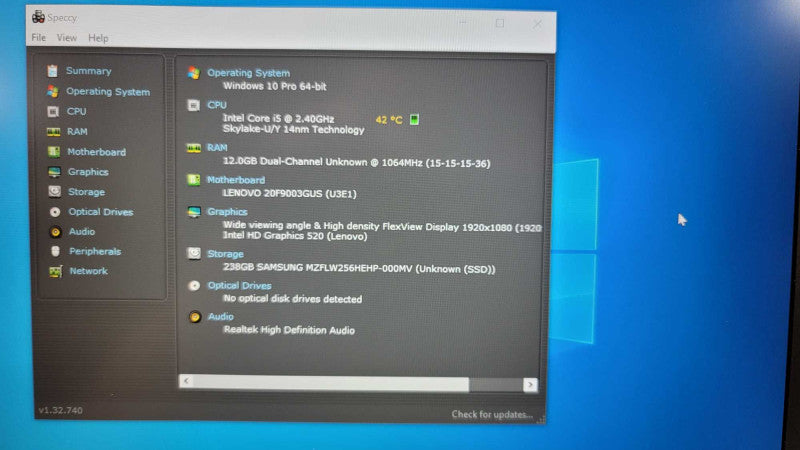The height and width of the screenshot is (450, 800).
Task: Select Optical Drives in the sidebar
Action: click(101, 212)
